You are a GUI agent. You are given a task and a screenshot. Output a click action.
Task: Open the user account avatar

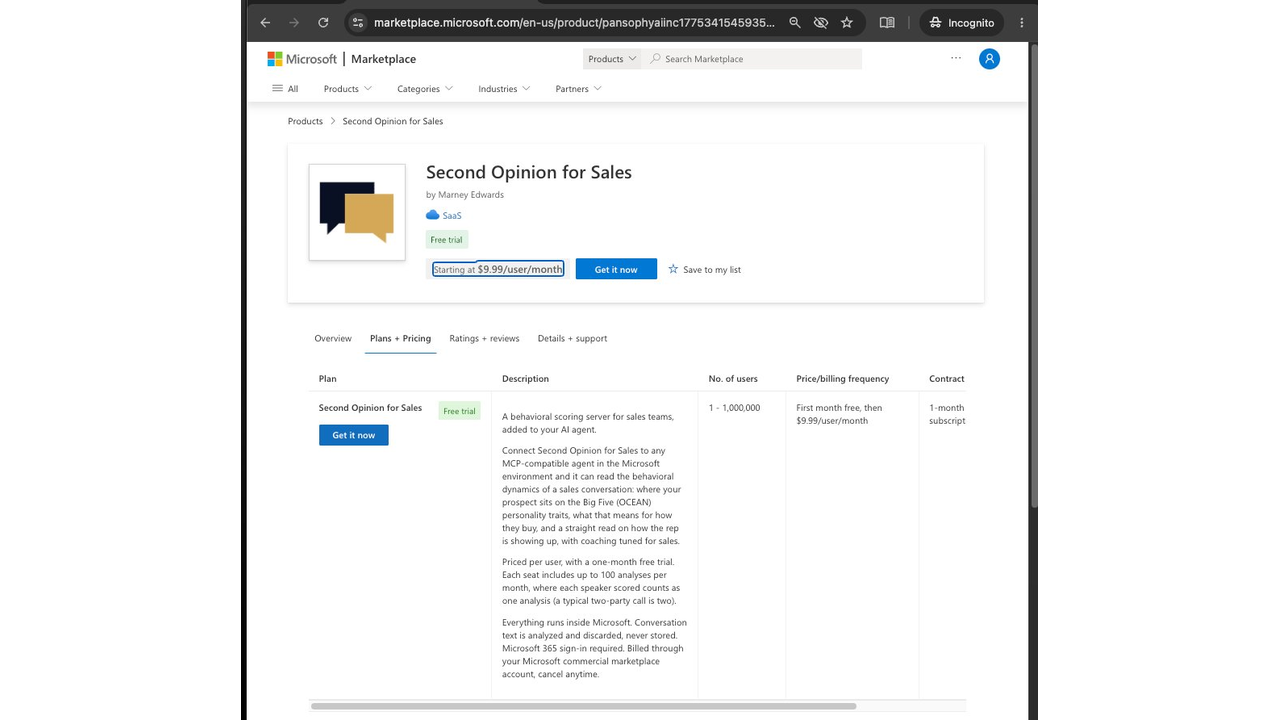[989, 59]
